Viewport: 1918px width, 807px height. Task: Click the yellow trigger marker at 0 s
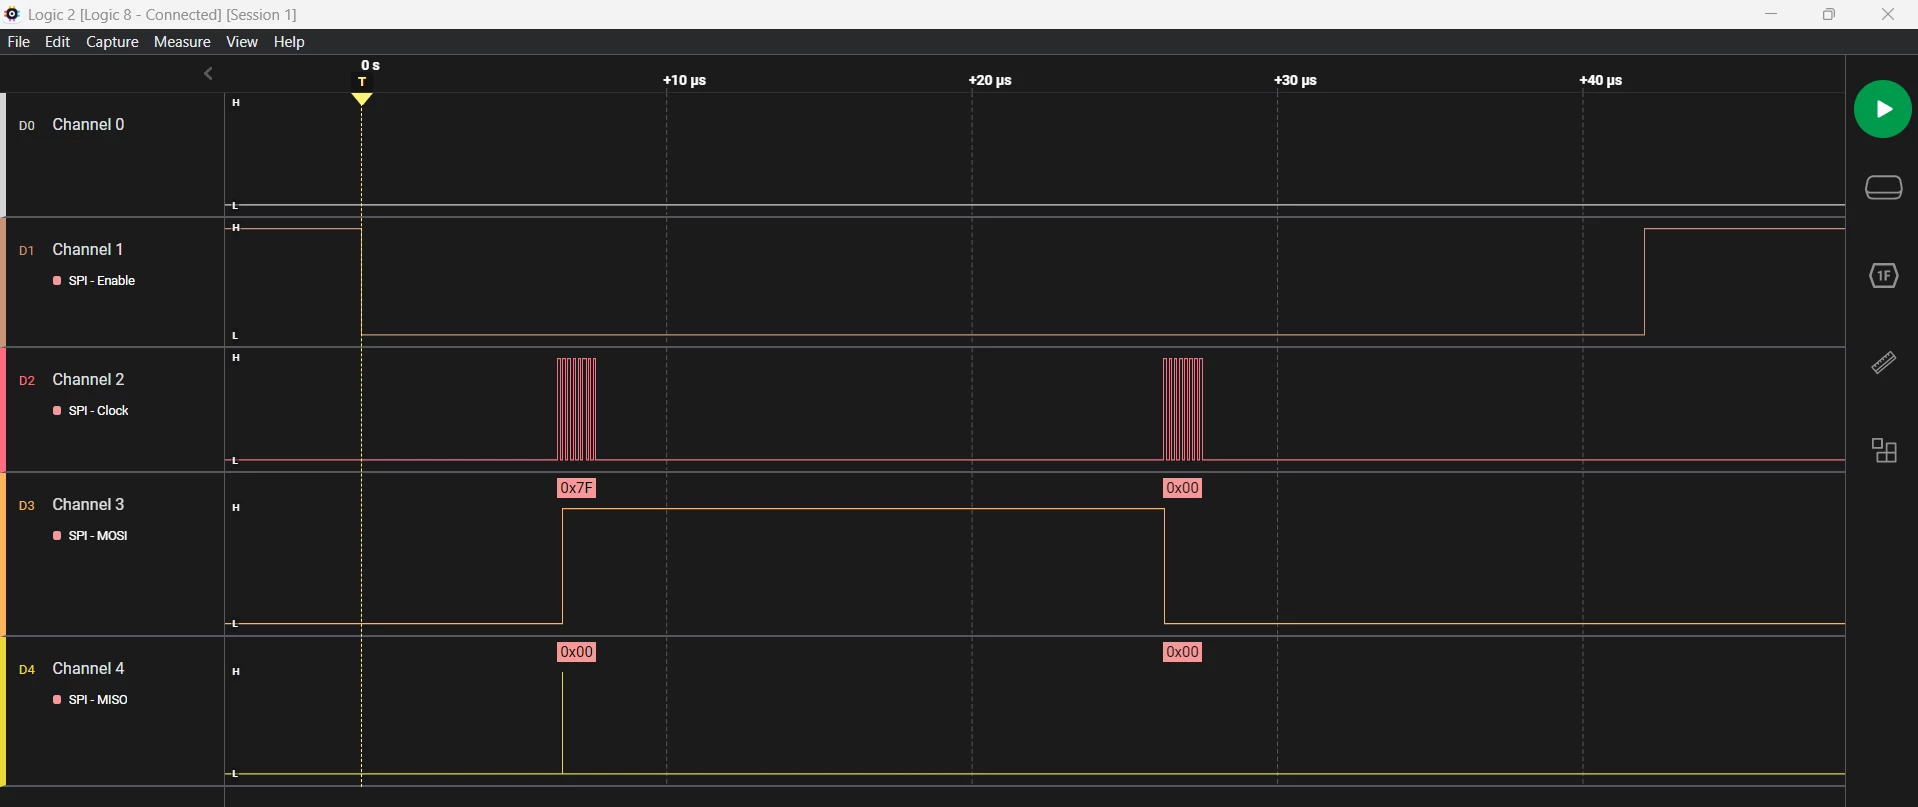coord(362,99)
